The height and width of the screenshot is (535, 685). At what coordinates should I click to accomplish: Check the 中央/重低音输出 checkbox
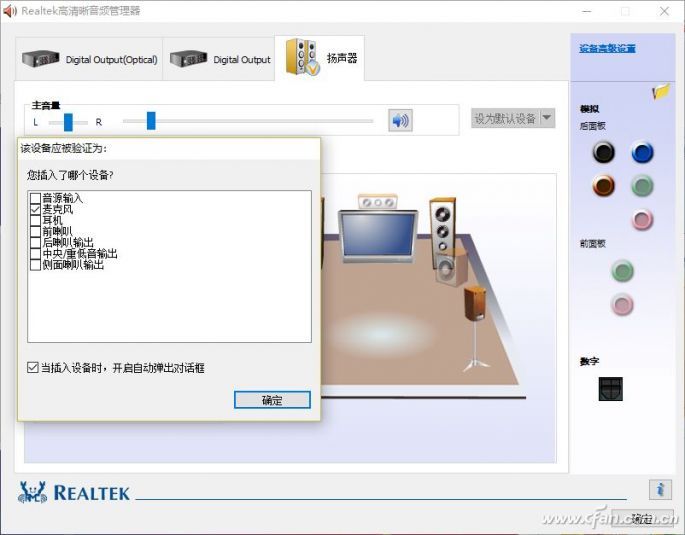pyautogui.click(x=35, y=254)
